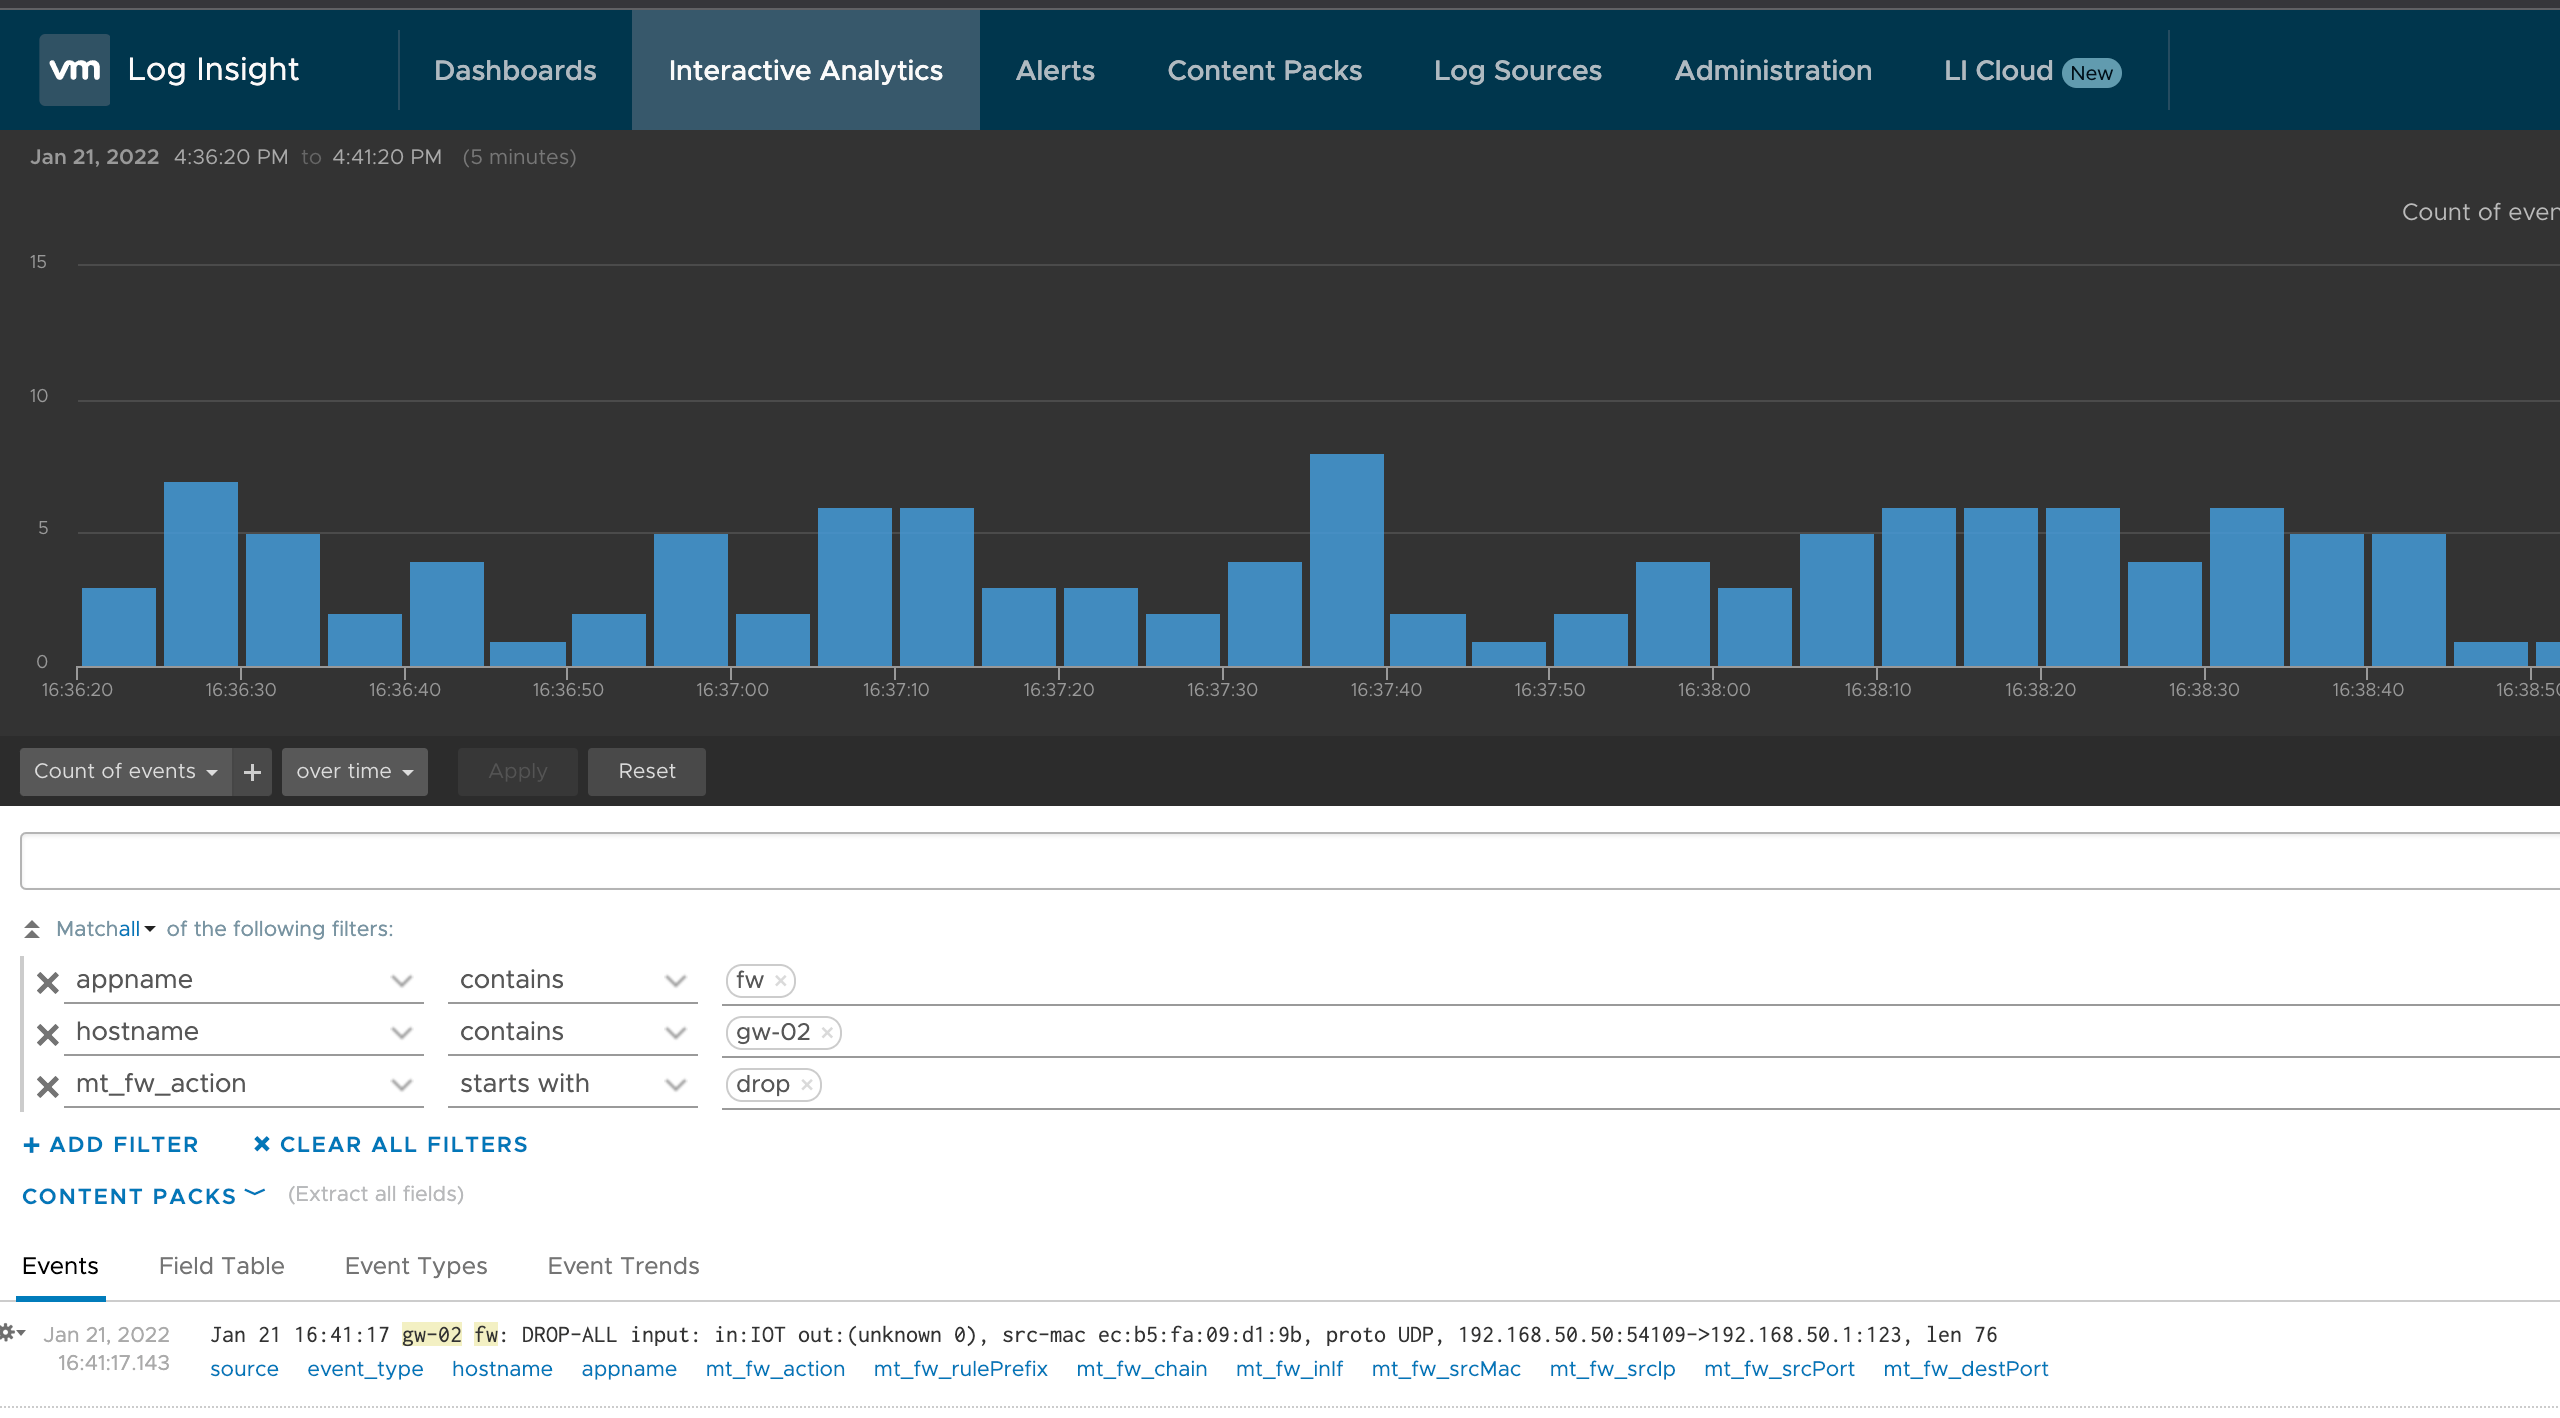Open mt_fw_action field dropdown

pyautogui.click(x=244, y=1084)
